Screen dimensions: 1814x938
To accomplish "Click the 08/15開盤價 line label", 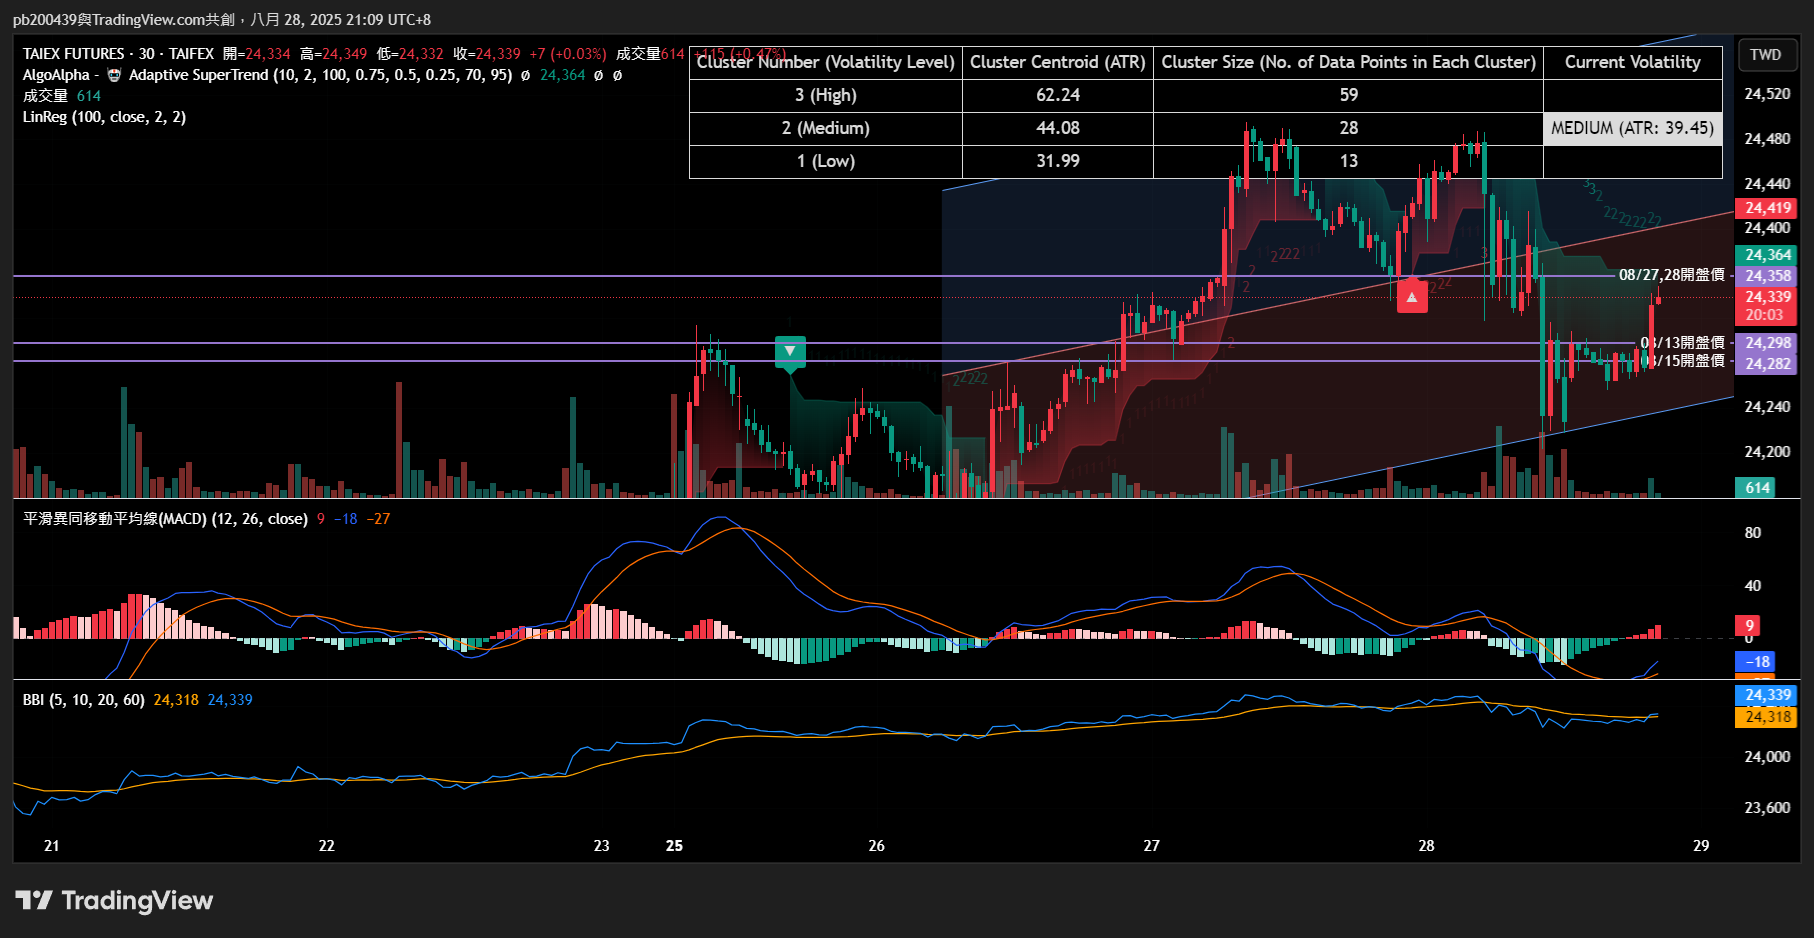I will [1683, 361].
